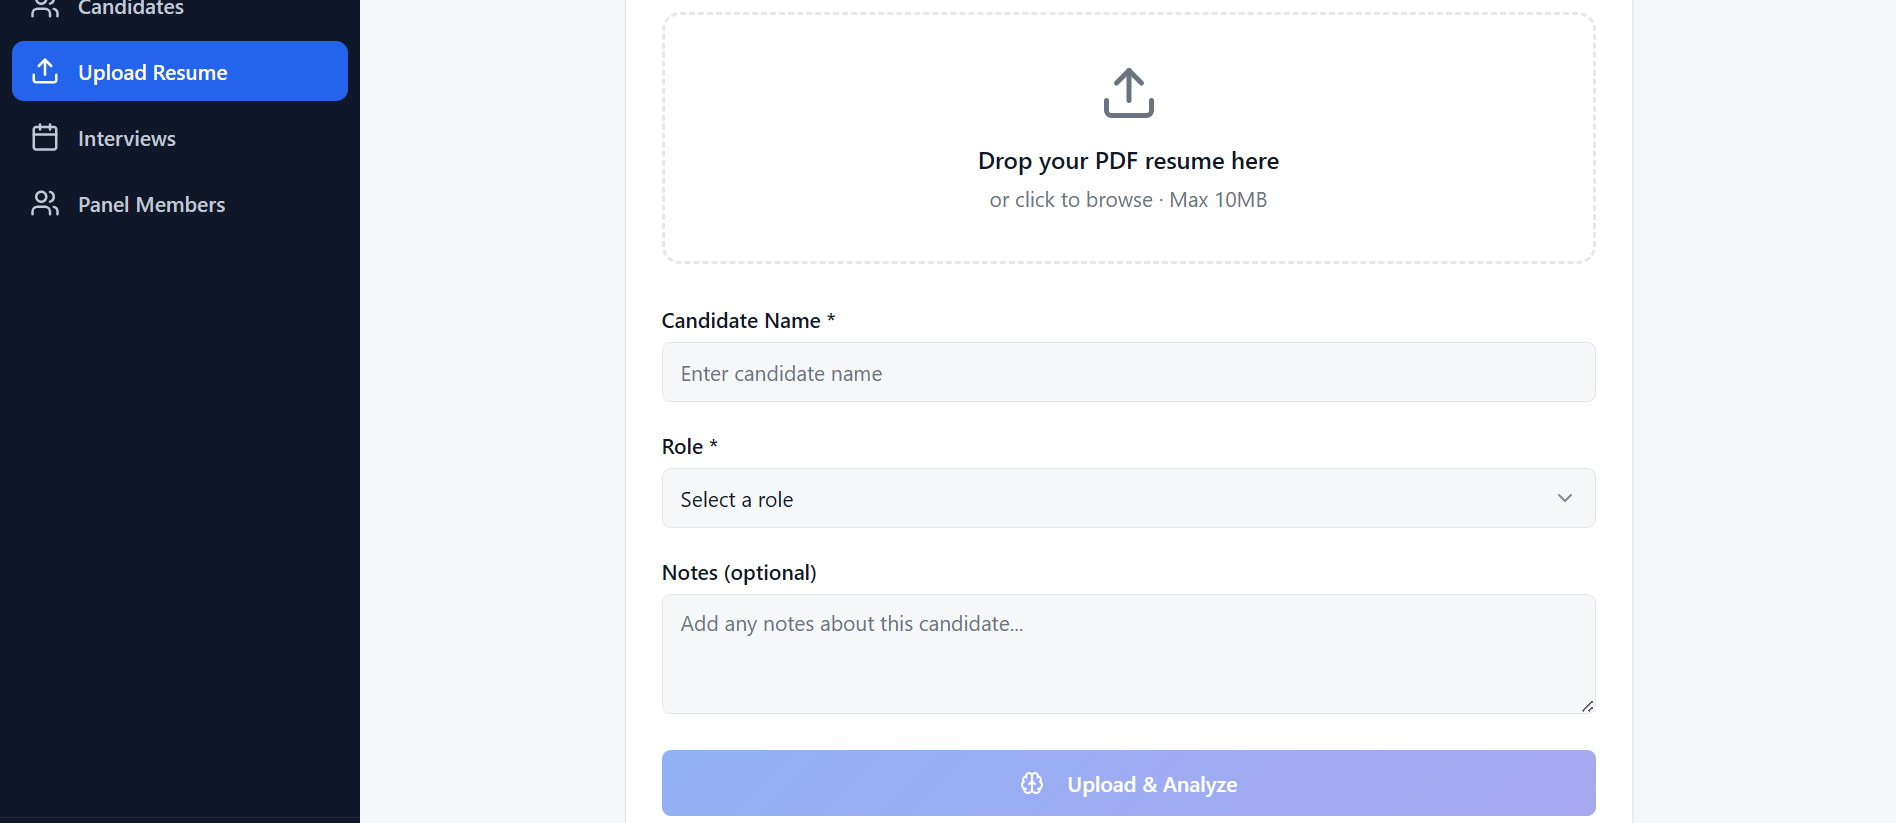Click the Interviews calendar icon
The width and height of the screenshot is (1896, 823).
coord(45,138)
